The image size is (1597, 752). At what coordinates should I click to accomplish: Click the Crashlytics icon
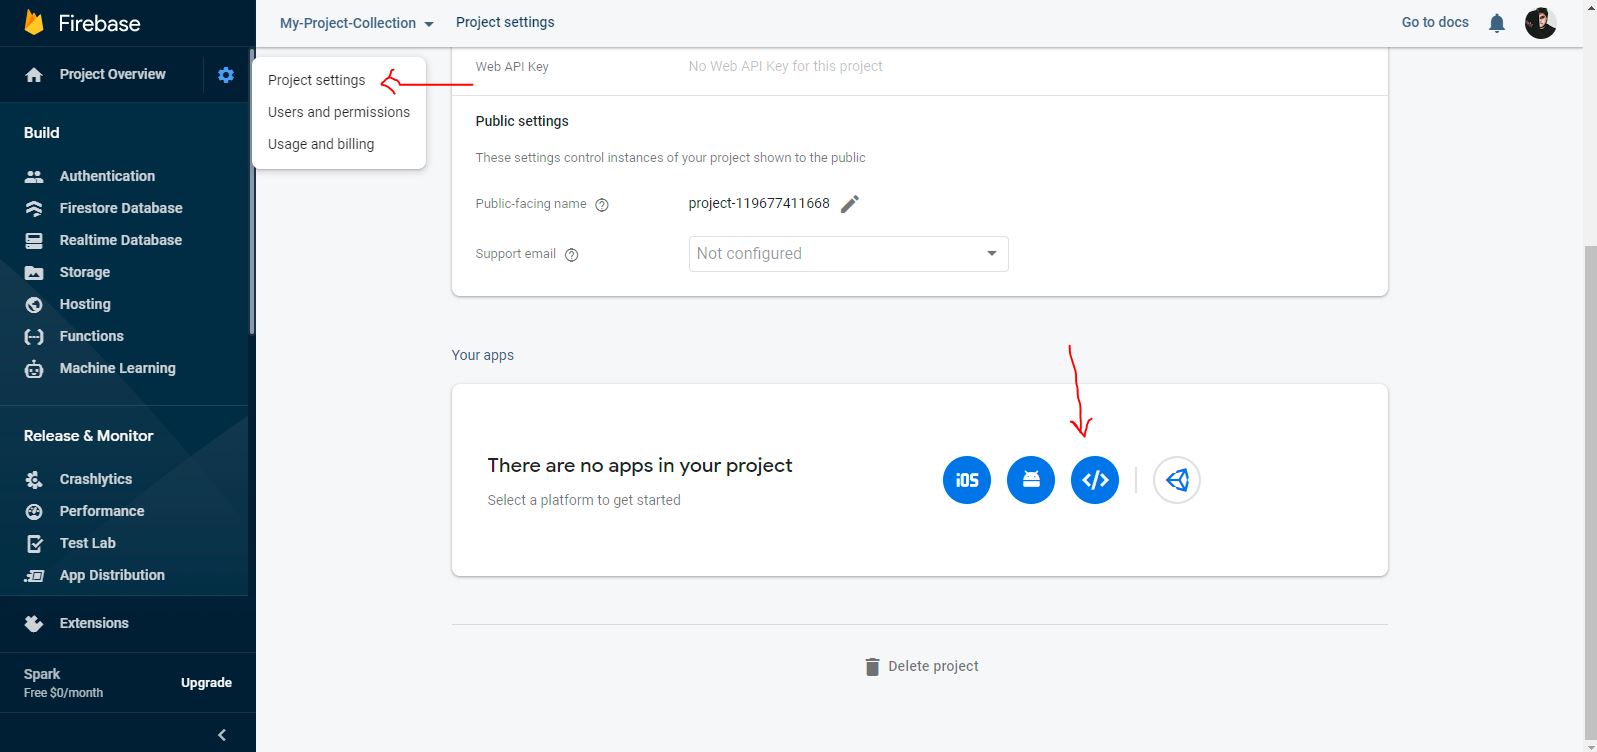coord(34,480)
